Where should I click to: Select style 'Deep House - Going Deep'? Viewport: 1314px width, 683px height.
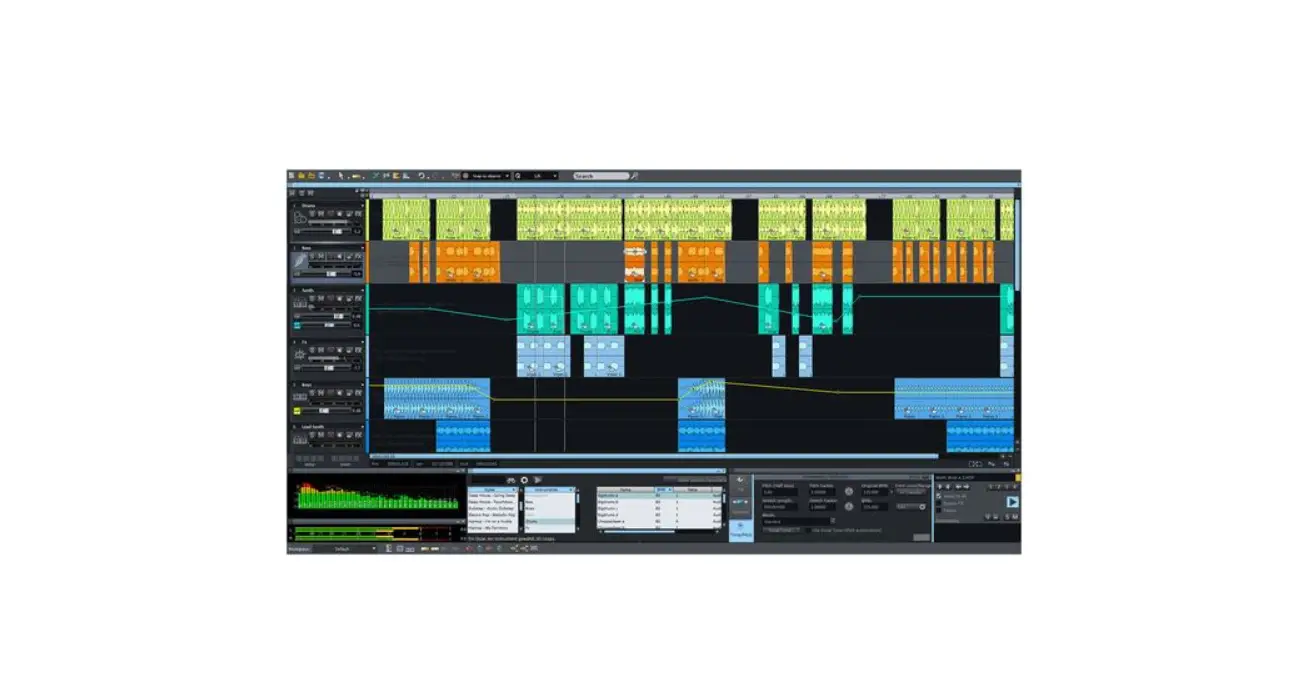pos(493,496)
